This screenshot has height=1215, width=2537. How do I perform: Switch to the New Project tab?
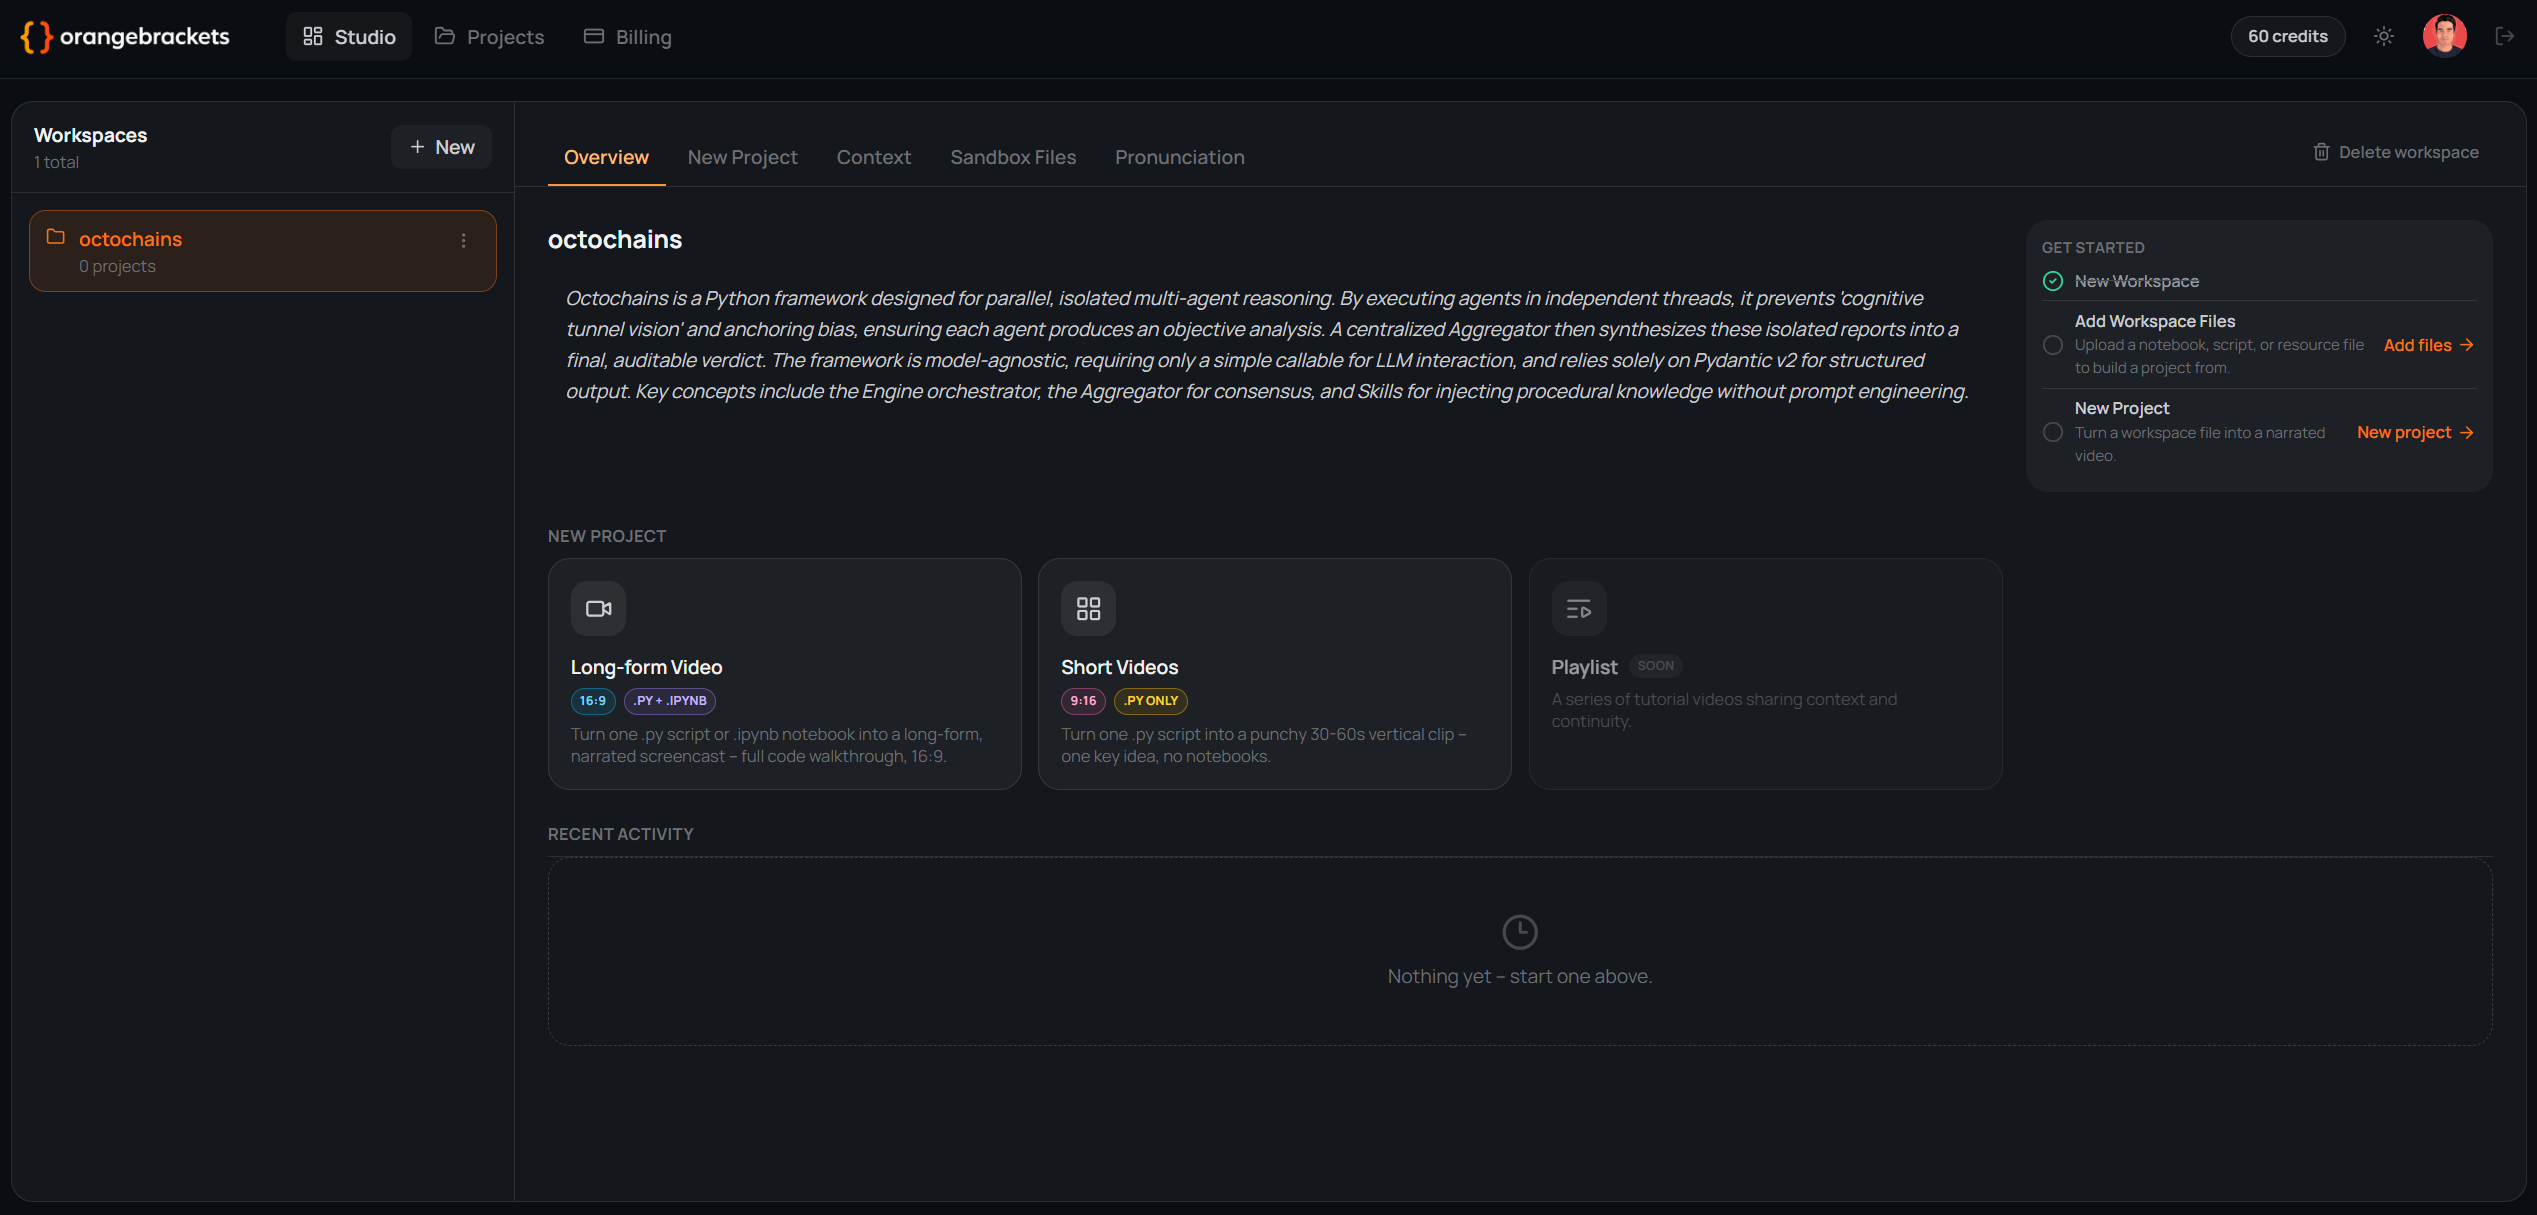point(742,157)
